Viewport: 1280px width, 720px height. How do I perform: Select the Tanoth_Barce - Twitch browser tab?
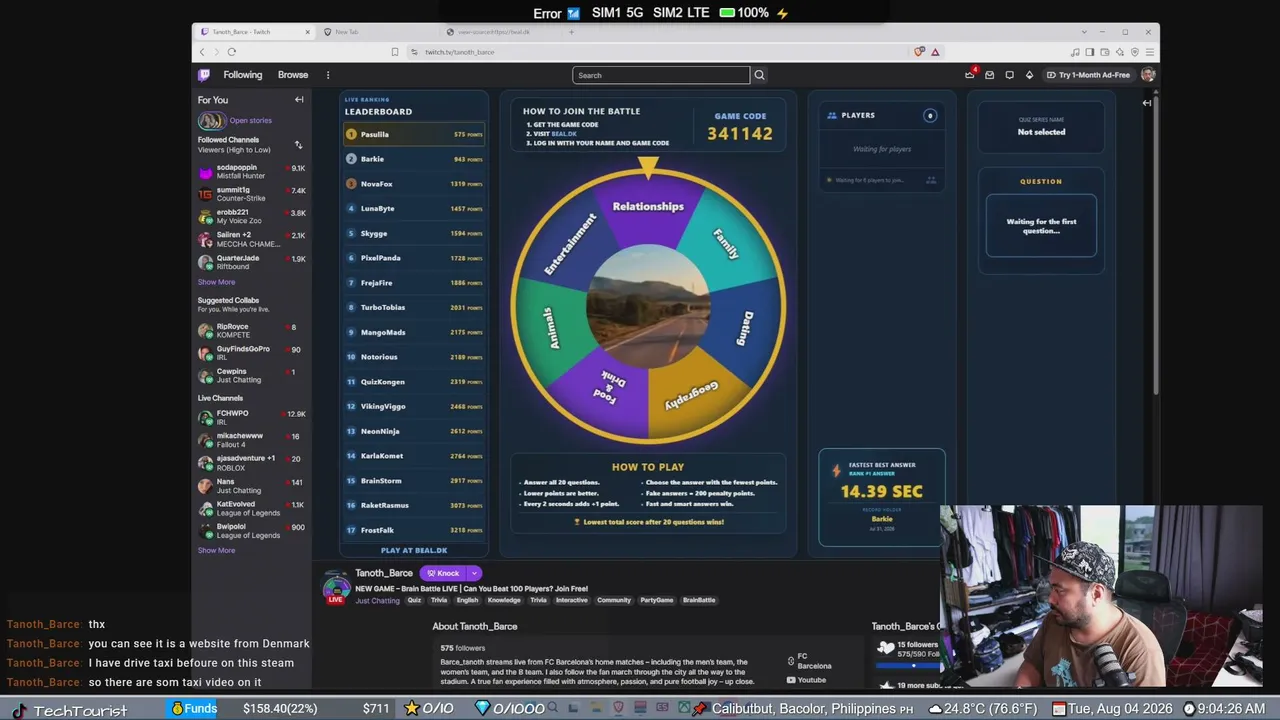pos(255,32)
